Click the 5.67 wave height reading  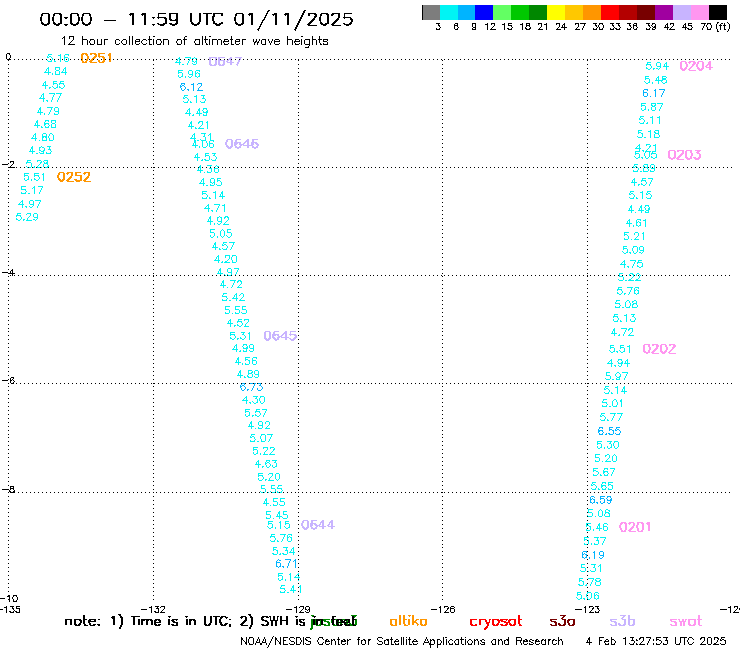click(604, 472)
